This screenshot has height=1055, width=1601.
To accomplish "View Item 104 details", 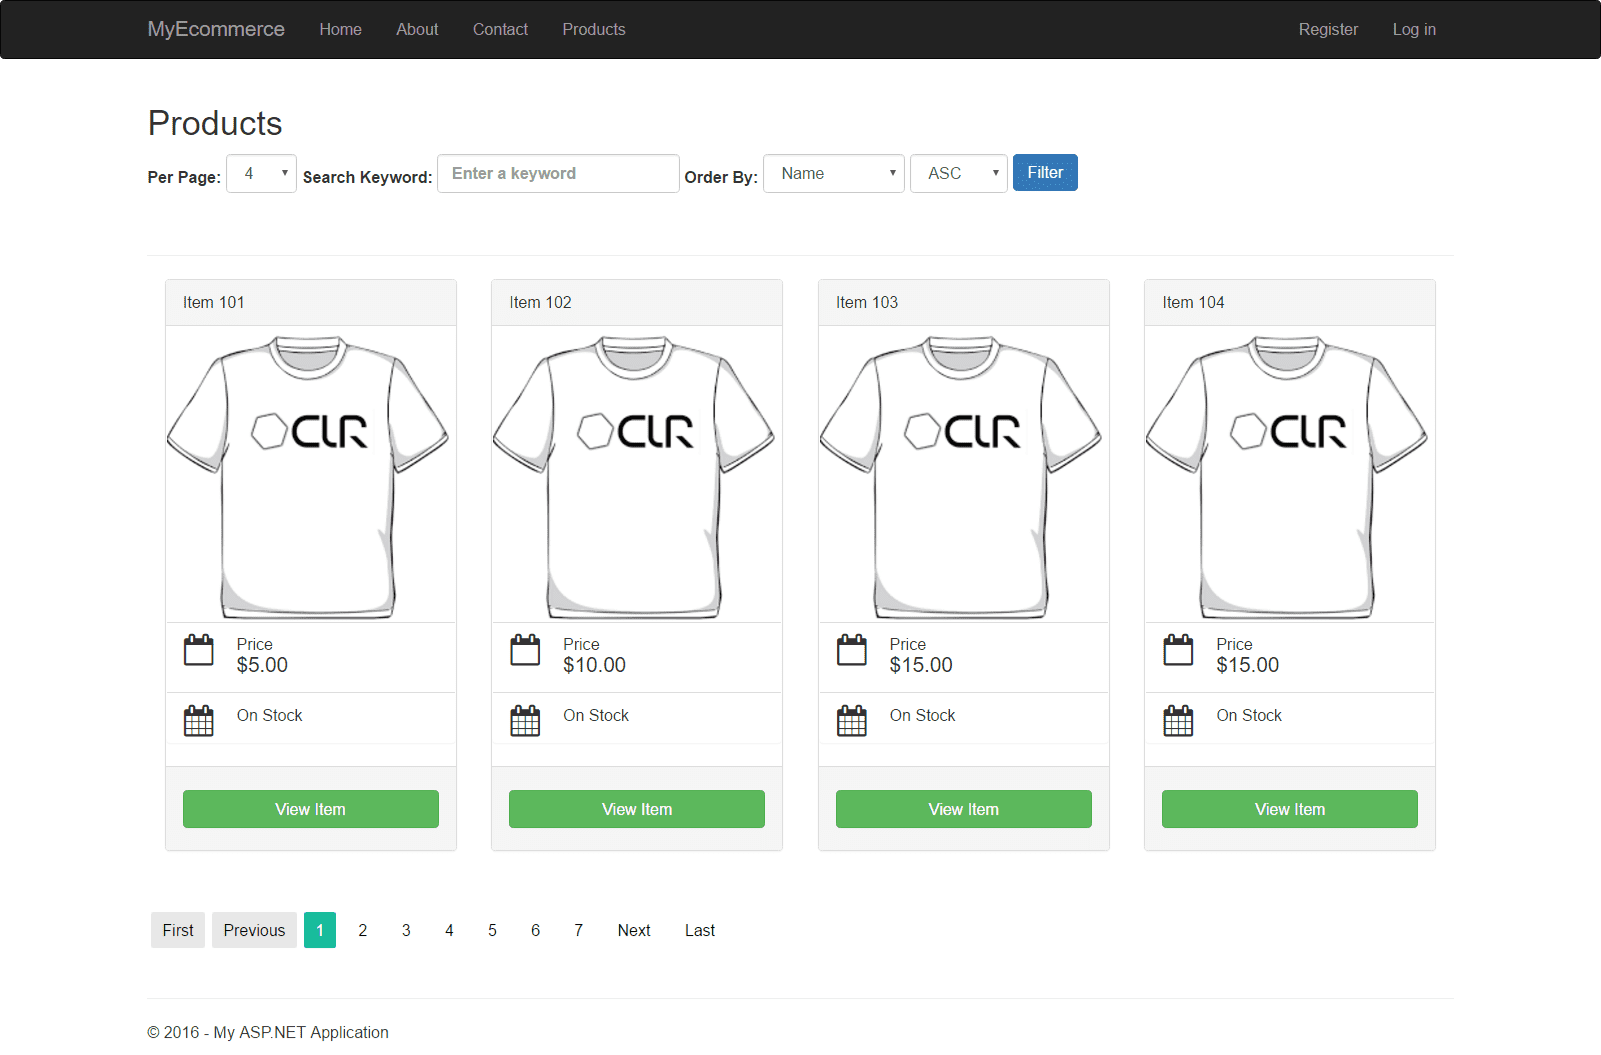I will 1290,809.
